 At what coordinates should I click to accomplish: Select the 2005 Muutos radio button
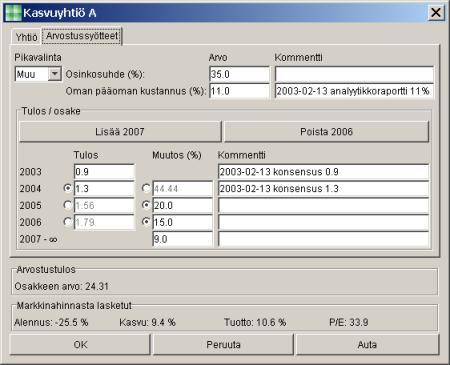click(146, 205)
